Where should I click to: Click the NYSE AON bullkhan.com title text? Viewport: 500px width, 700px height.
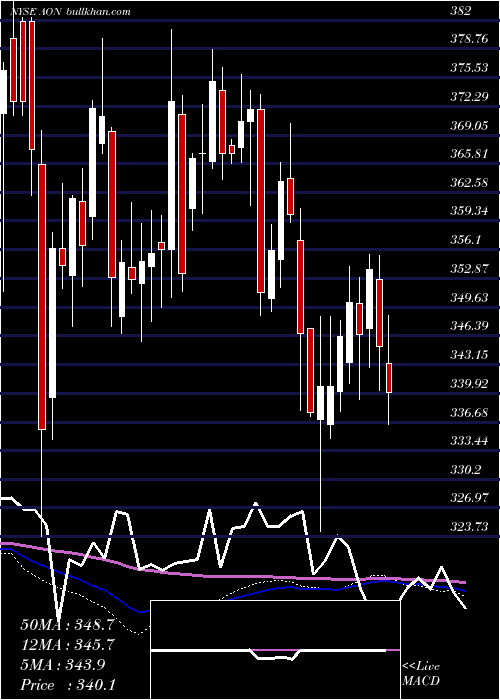tap(71, 12)
